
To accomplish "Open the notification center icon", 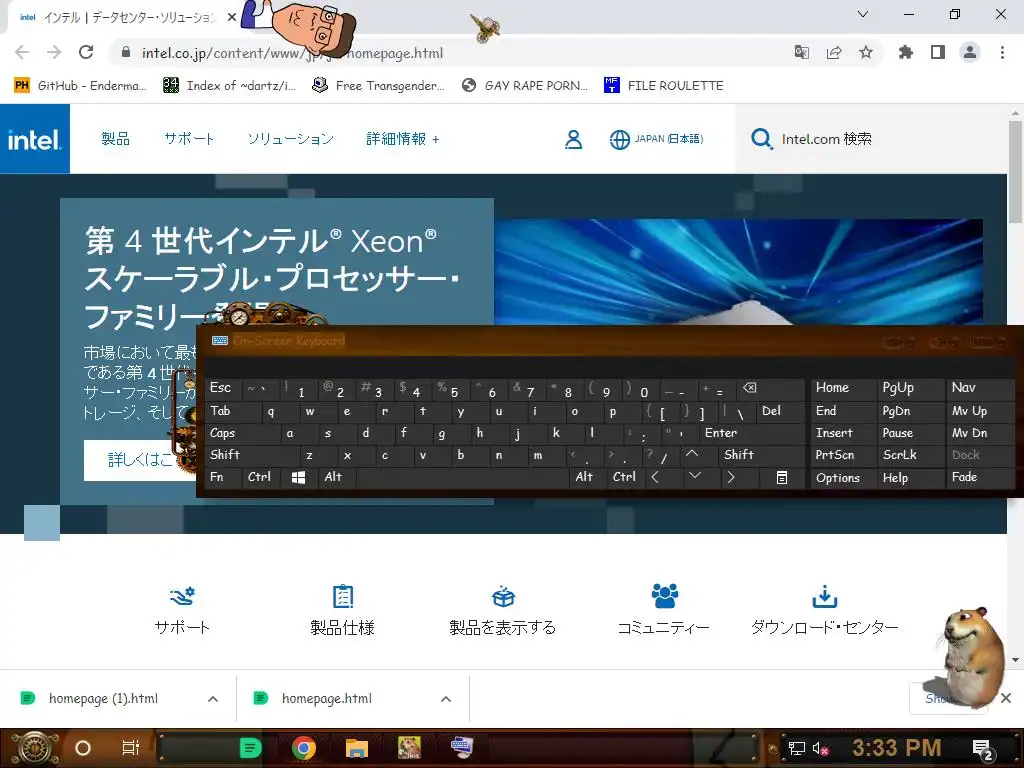I will coord(983,749).
